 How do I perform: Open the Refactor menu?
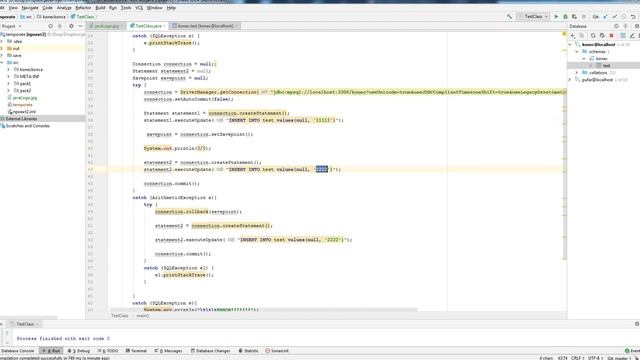click(x=83, y=8)
